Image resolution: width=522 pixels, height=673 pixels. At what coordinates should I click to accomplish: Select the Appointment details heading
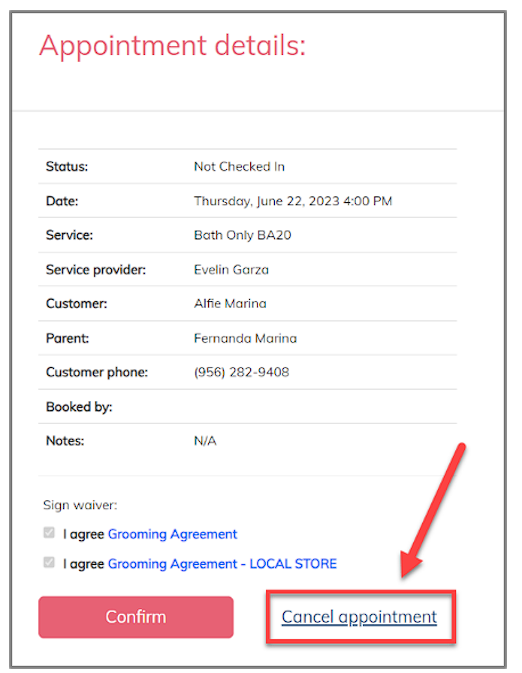coord(173,46)
